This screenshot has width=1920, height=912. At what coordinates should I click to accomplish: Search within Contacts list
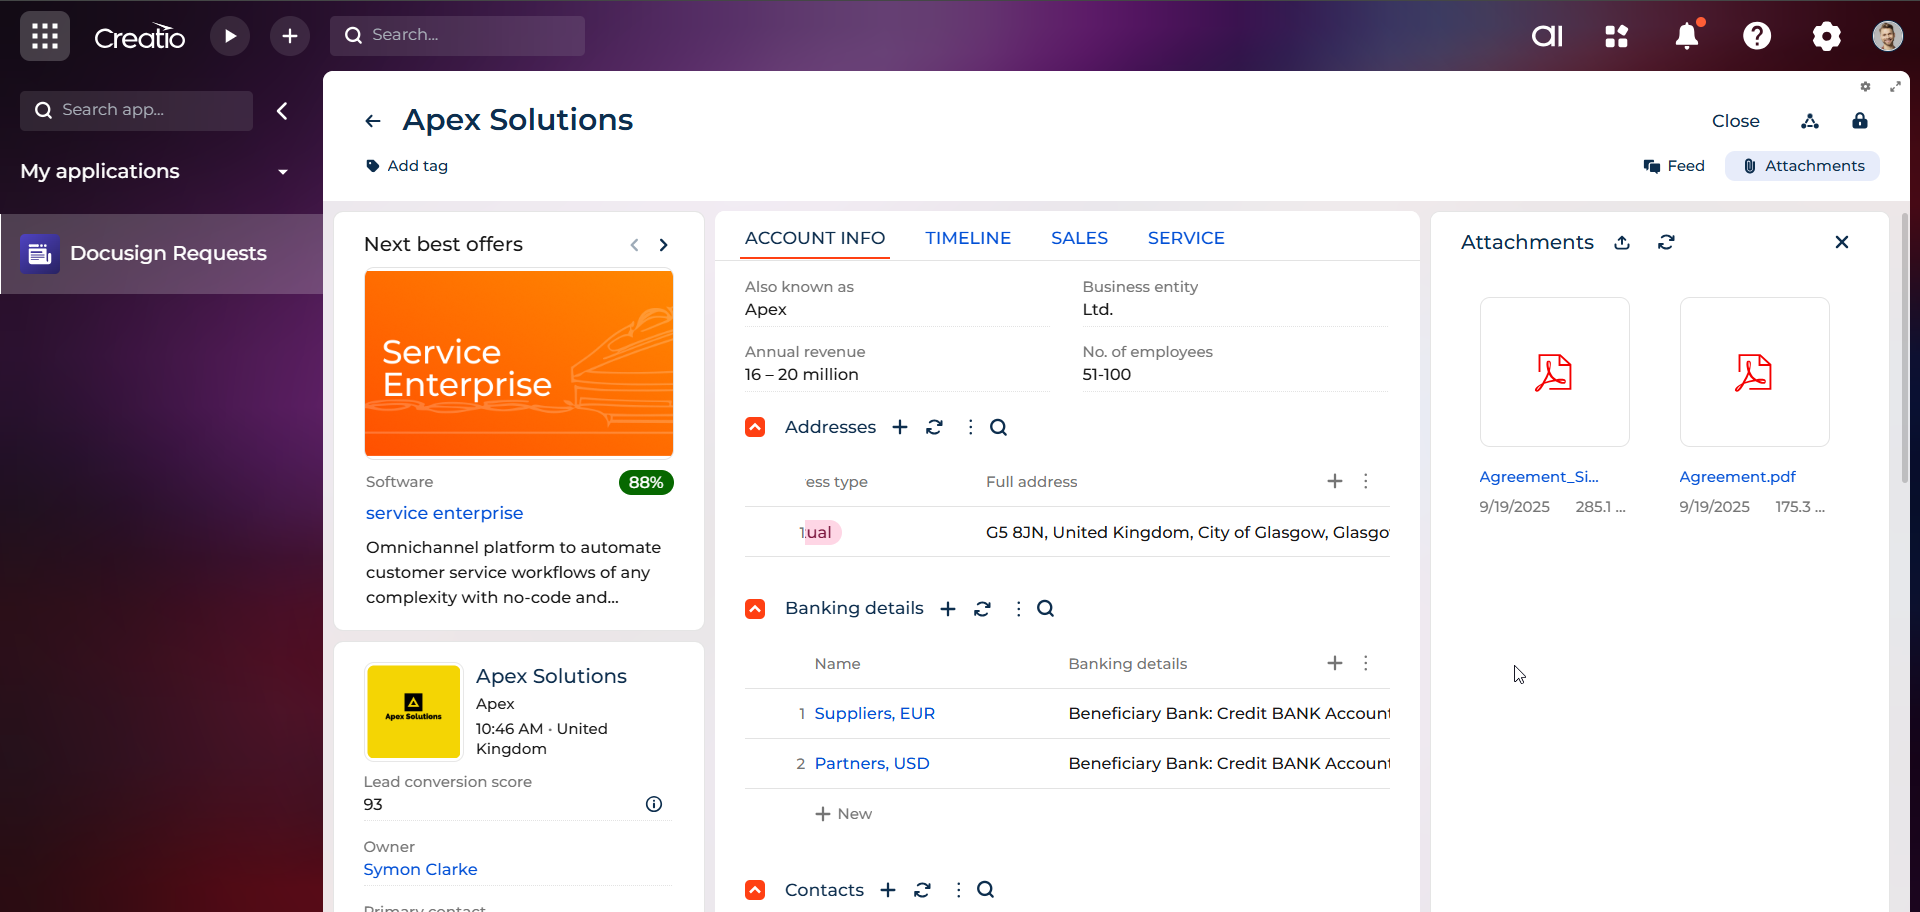[986, 890]
